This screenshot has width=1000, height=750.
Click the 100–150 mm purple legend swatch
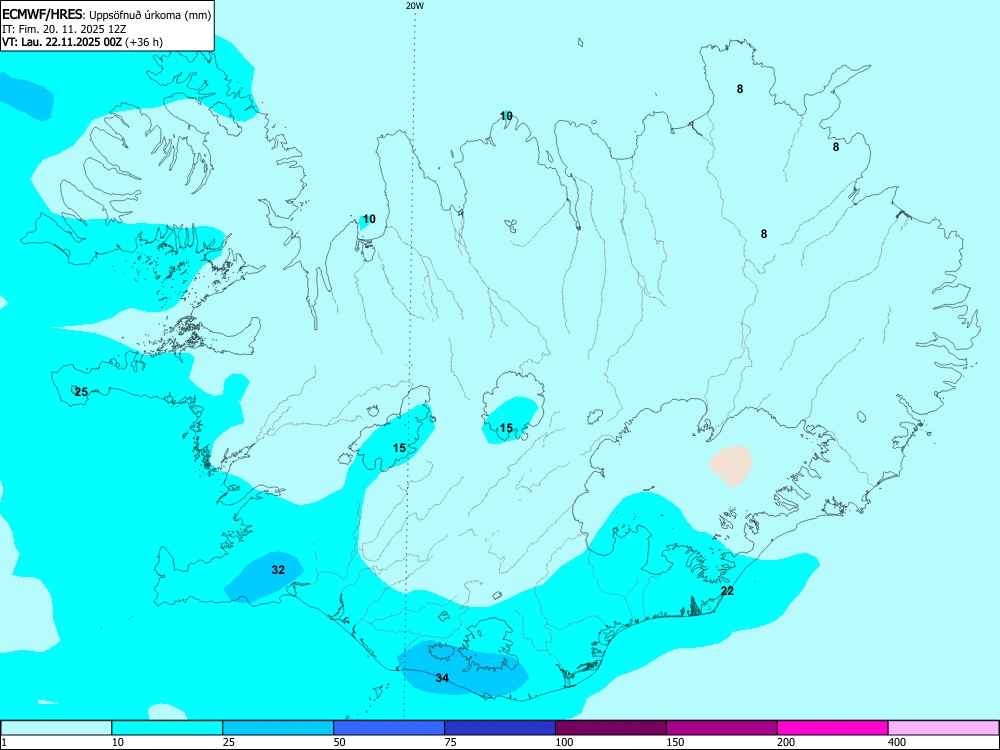click(x=611, y=728)
